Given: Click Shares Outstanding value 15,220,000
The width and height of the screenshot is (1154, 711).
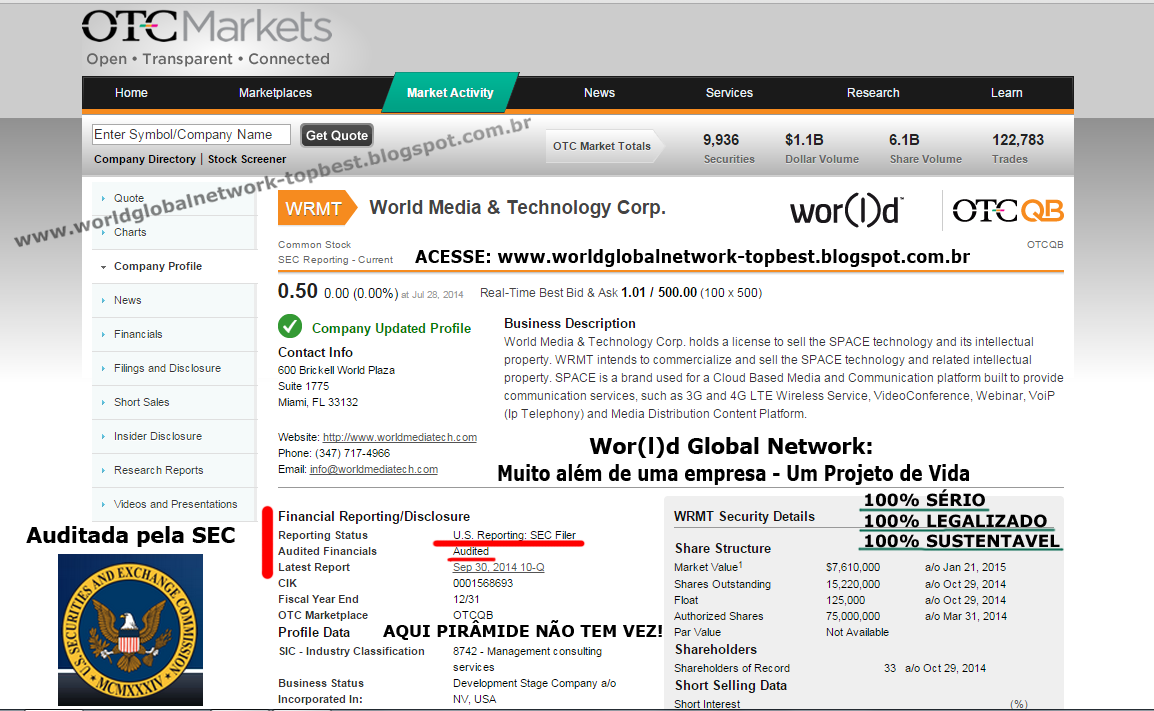Looking at the screenshot, I should point(852,584).
